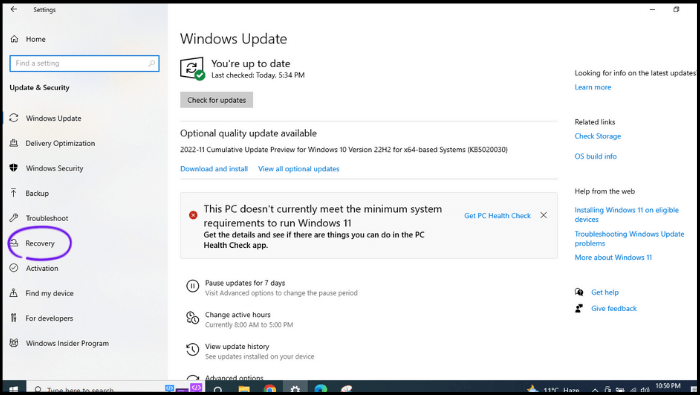The height and width of the screenshot is (395, 700).
Task: Click the Get PC Health Check link
Action: [x=497, y=216]
